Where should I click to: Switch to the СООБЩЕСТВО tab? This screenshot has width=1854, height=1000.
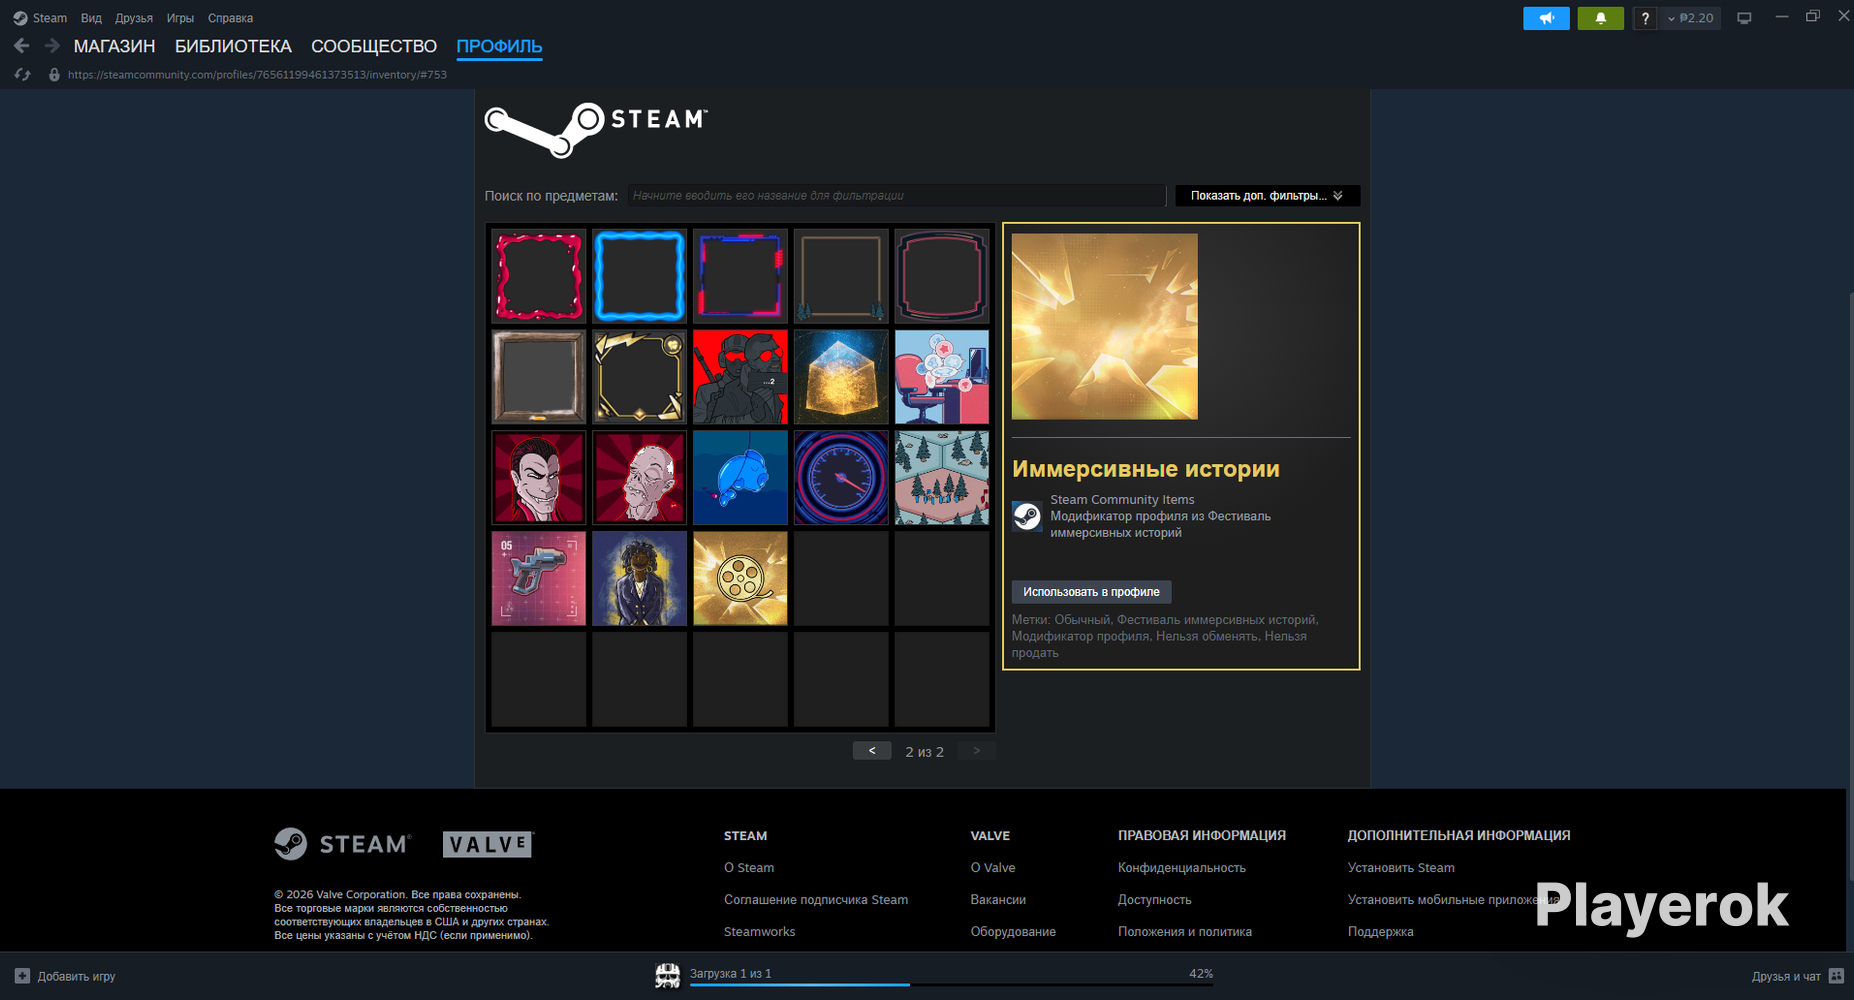coord(374,46)
